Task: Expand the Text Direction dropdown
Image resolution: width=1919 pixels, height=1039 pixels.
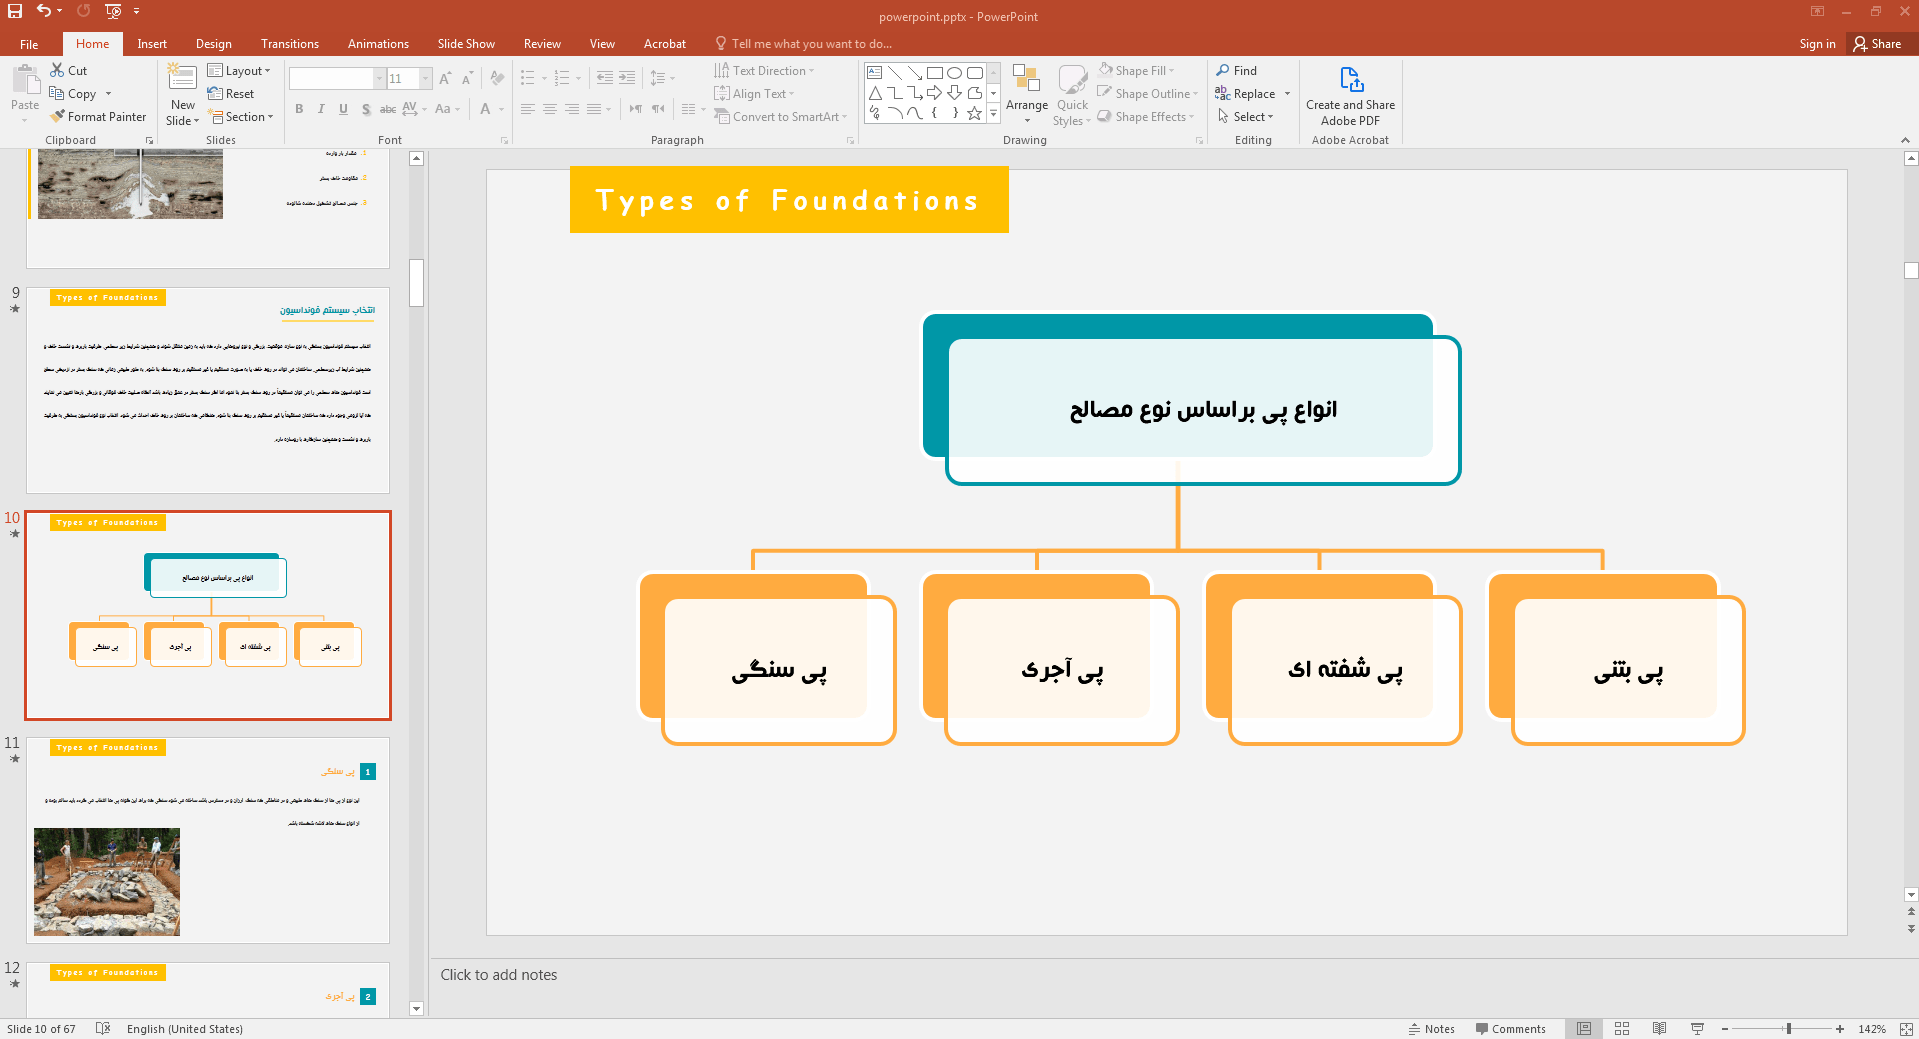Action: click(765, 70)
